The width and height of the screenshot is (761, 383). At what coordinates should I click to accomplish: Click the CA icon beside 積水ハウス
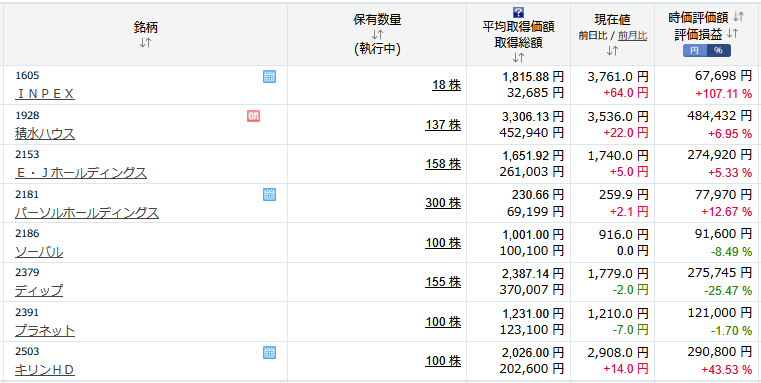pyautogui.click(x=253, y=116)
